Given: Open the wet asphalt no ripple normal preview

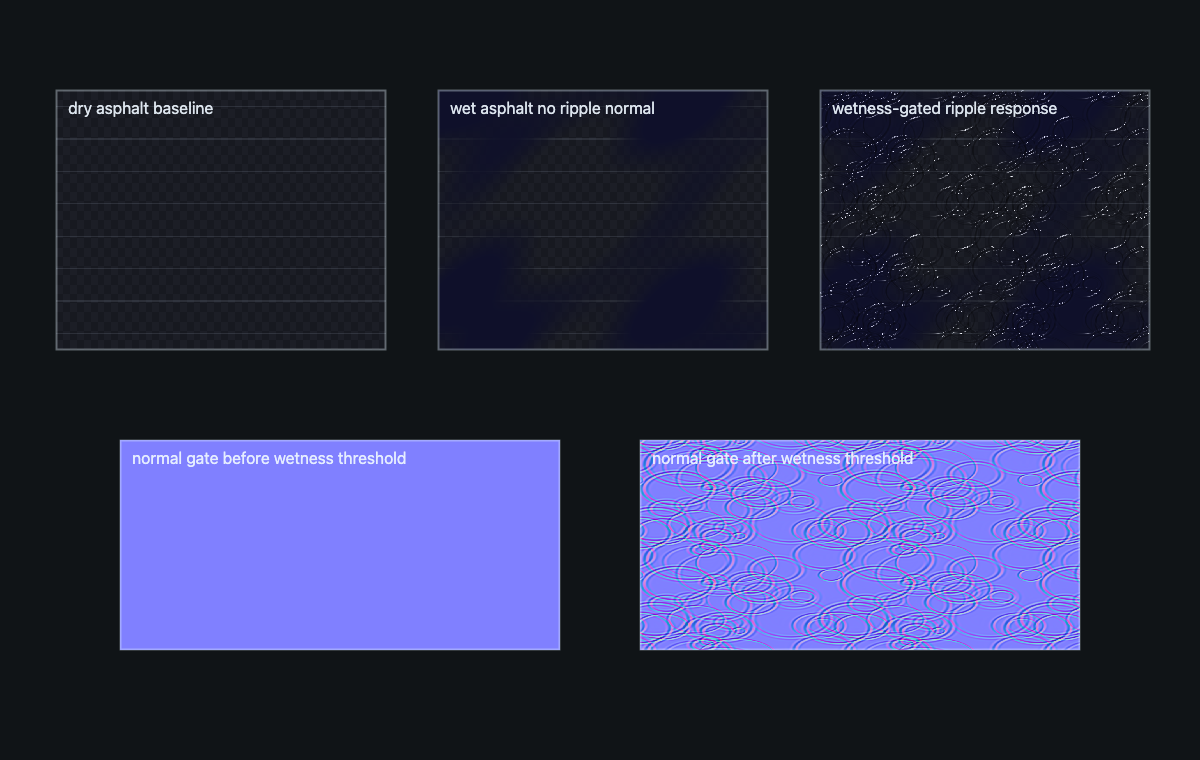Looking at the screenshot, I should click(x=603, y=220).
